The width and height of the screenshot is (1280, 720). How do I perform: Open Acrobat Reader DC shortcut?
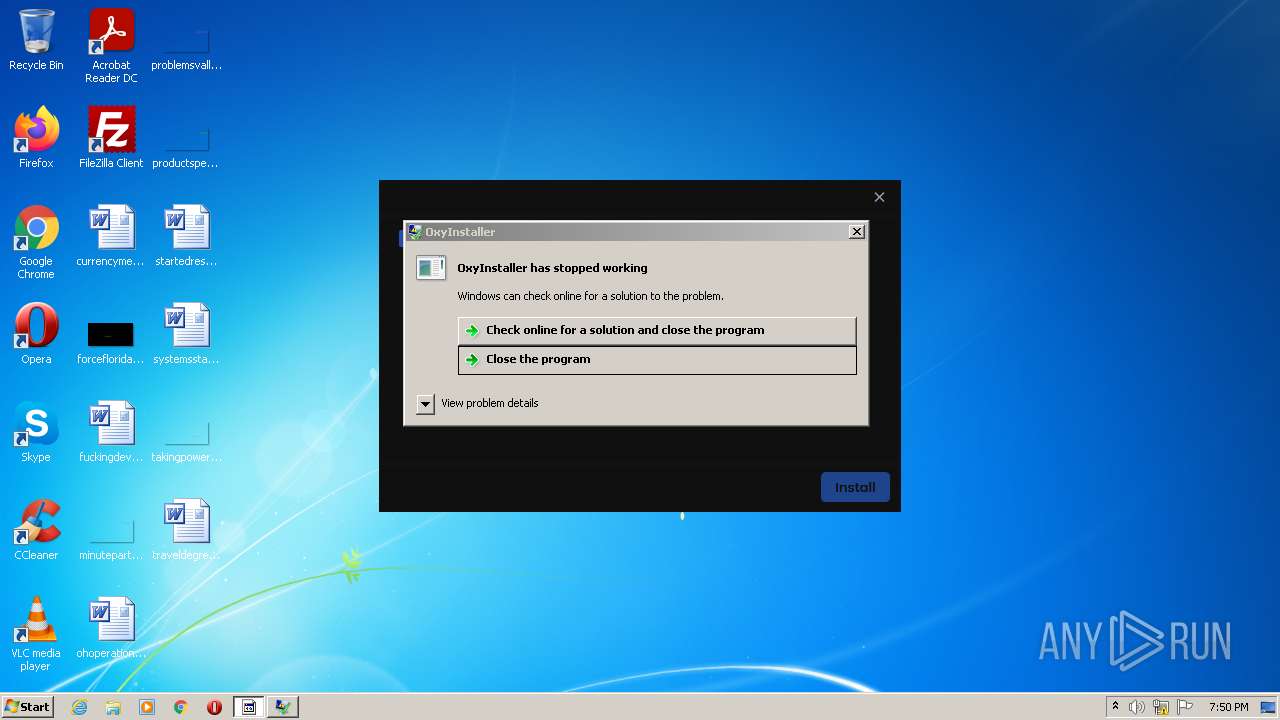click(x=111, y=47)
